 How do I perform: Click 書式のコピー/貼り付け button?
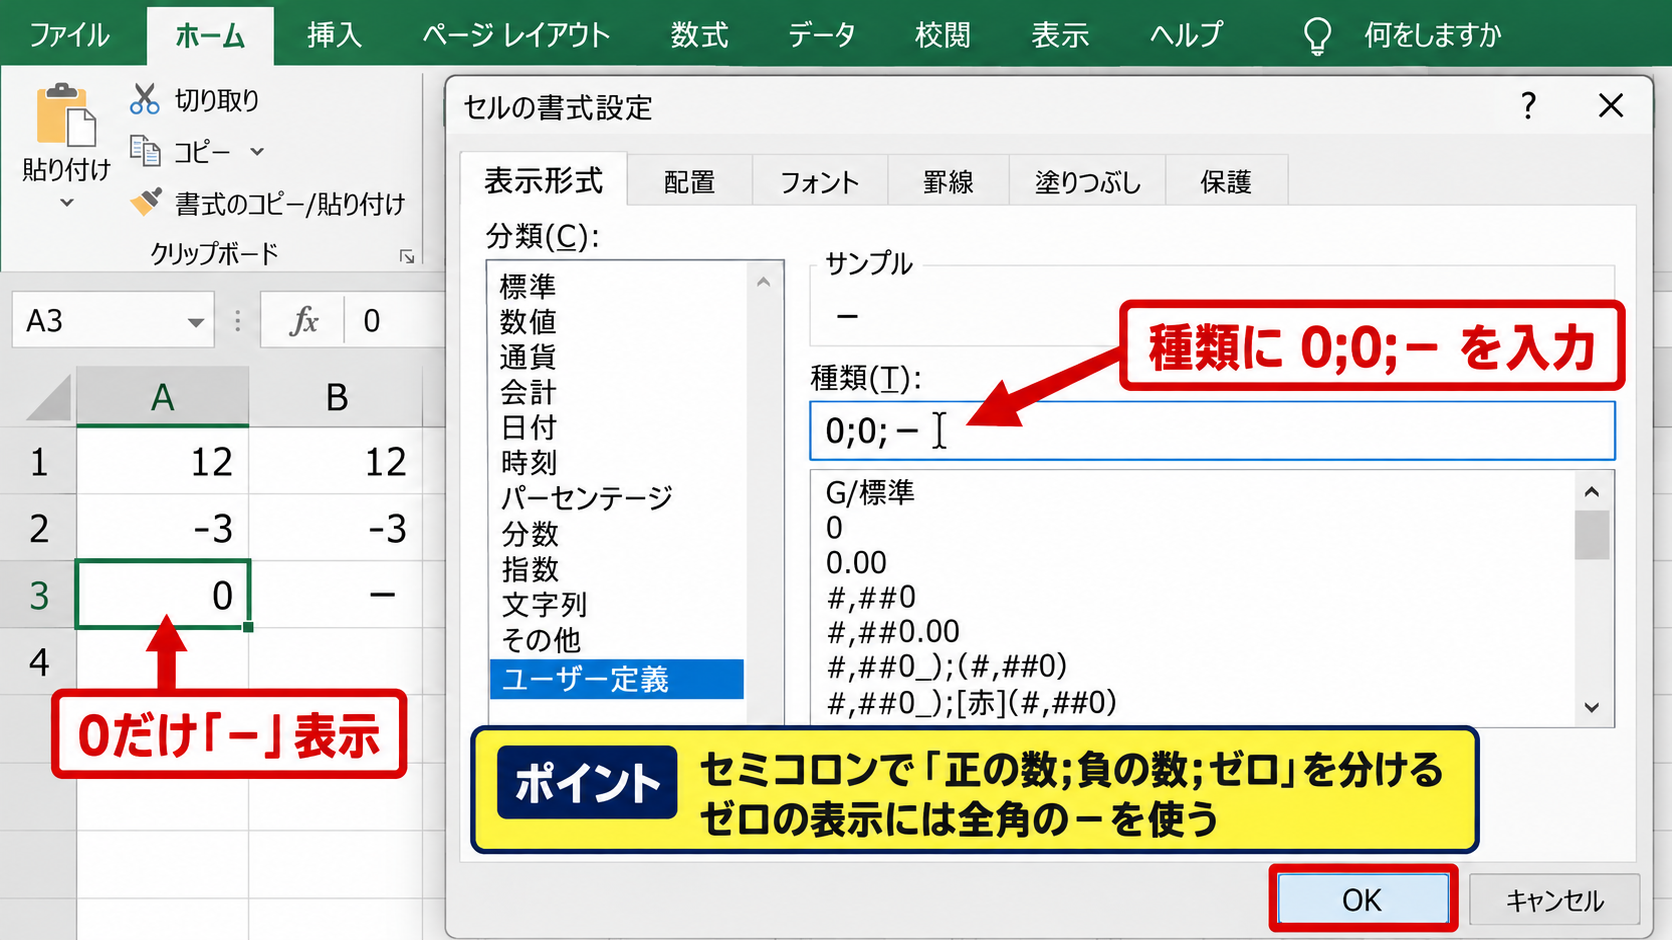(268, 204)
